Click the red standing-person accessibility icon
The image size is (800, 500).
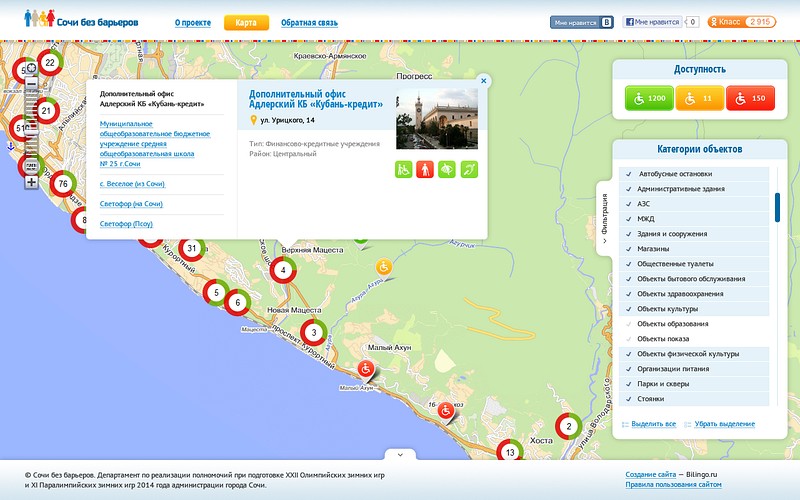[x=425, y=169]
